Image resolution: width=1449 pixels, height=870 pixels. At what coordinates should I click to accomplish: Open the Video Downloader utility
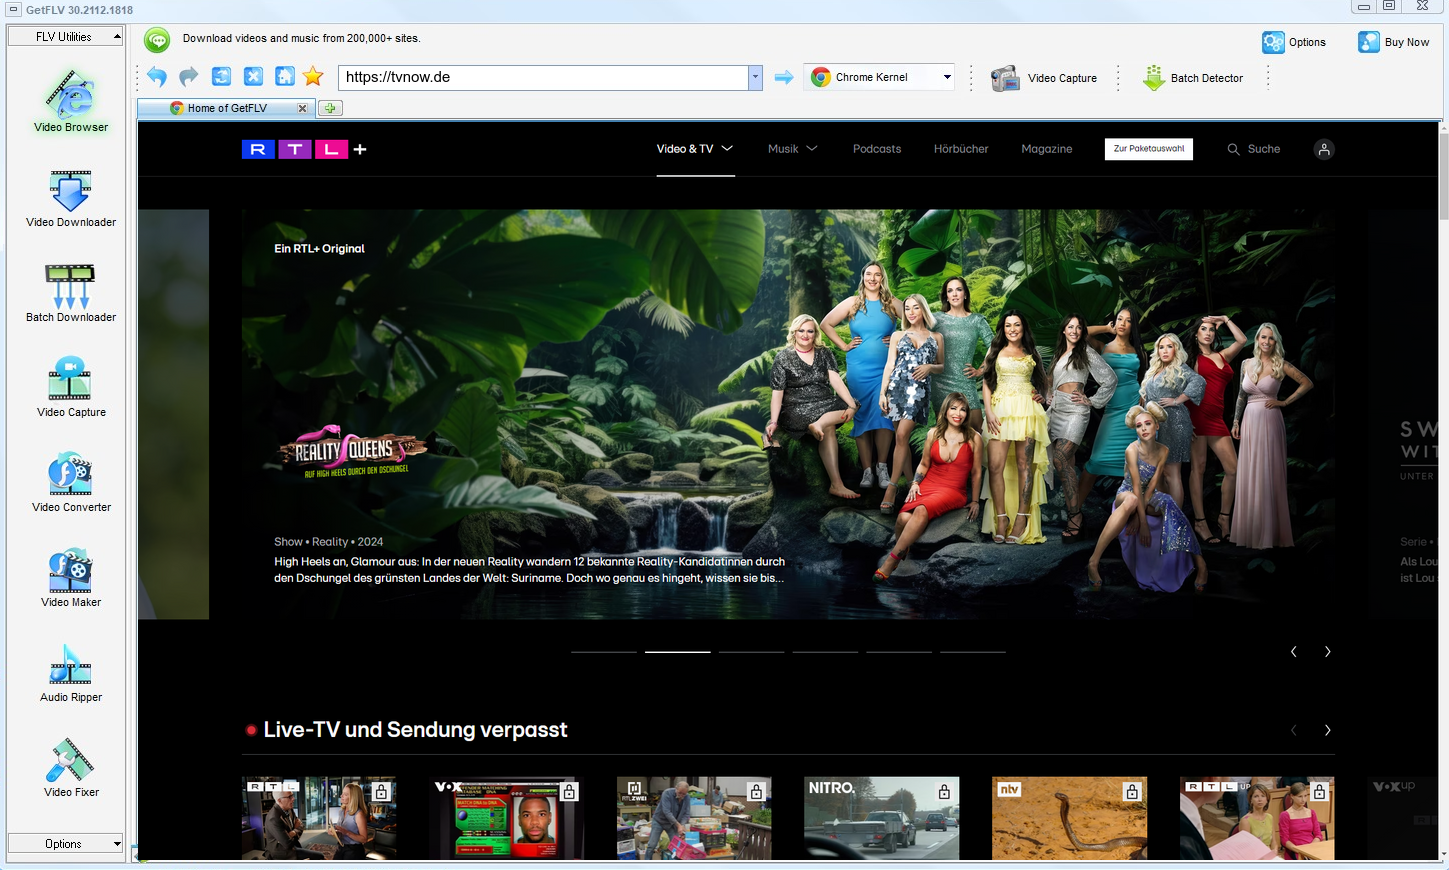(x=71, y=198)
